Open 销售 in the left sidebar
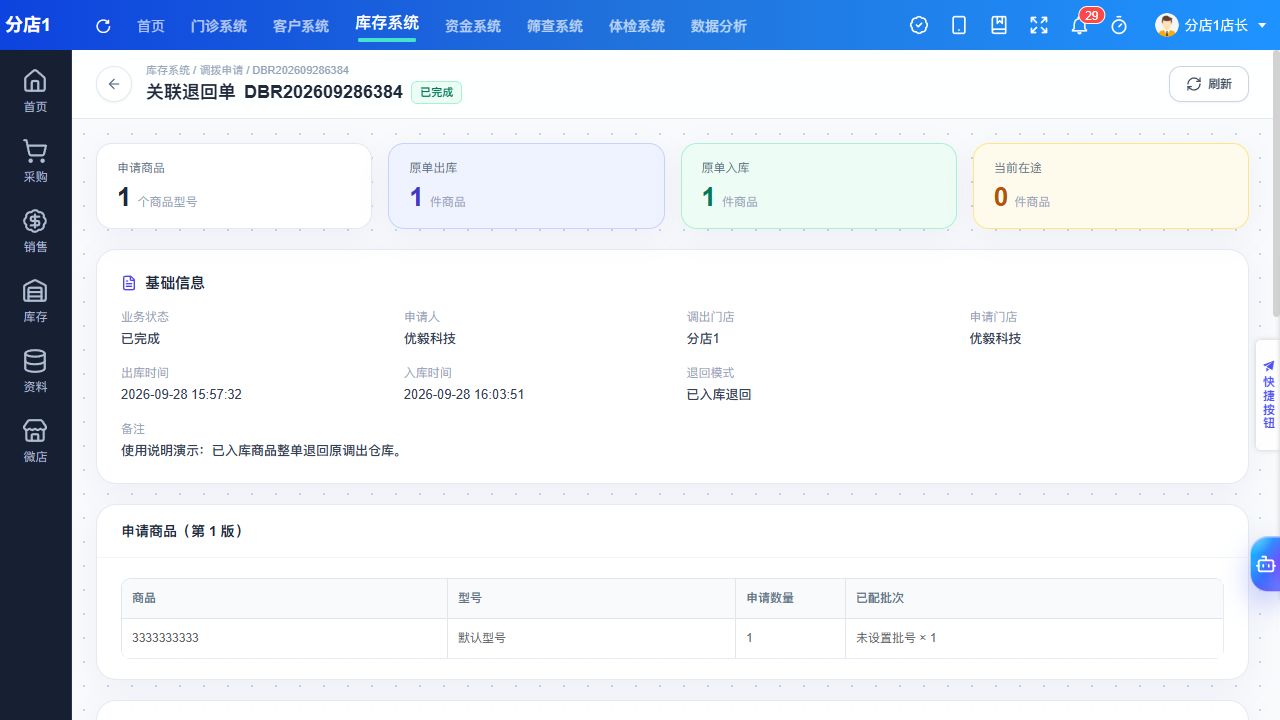This screenshot has height=720, width=1280. [35, 231]
